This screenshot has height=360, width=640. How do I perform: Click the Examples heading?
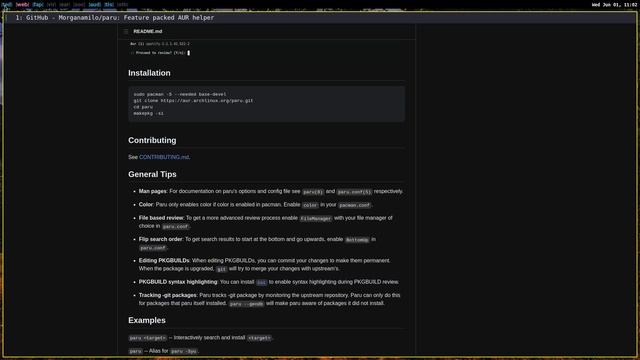147,320
